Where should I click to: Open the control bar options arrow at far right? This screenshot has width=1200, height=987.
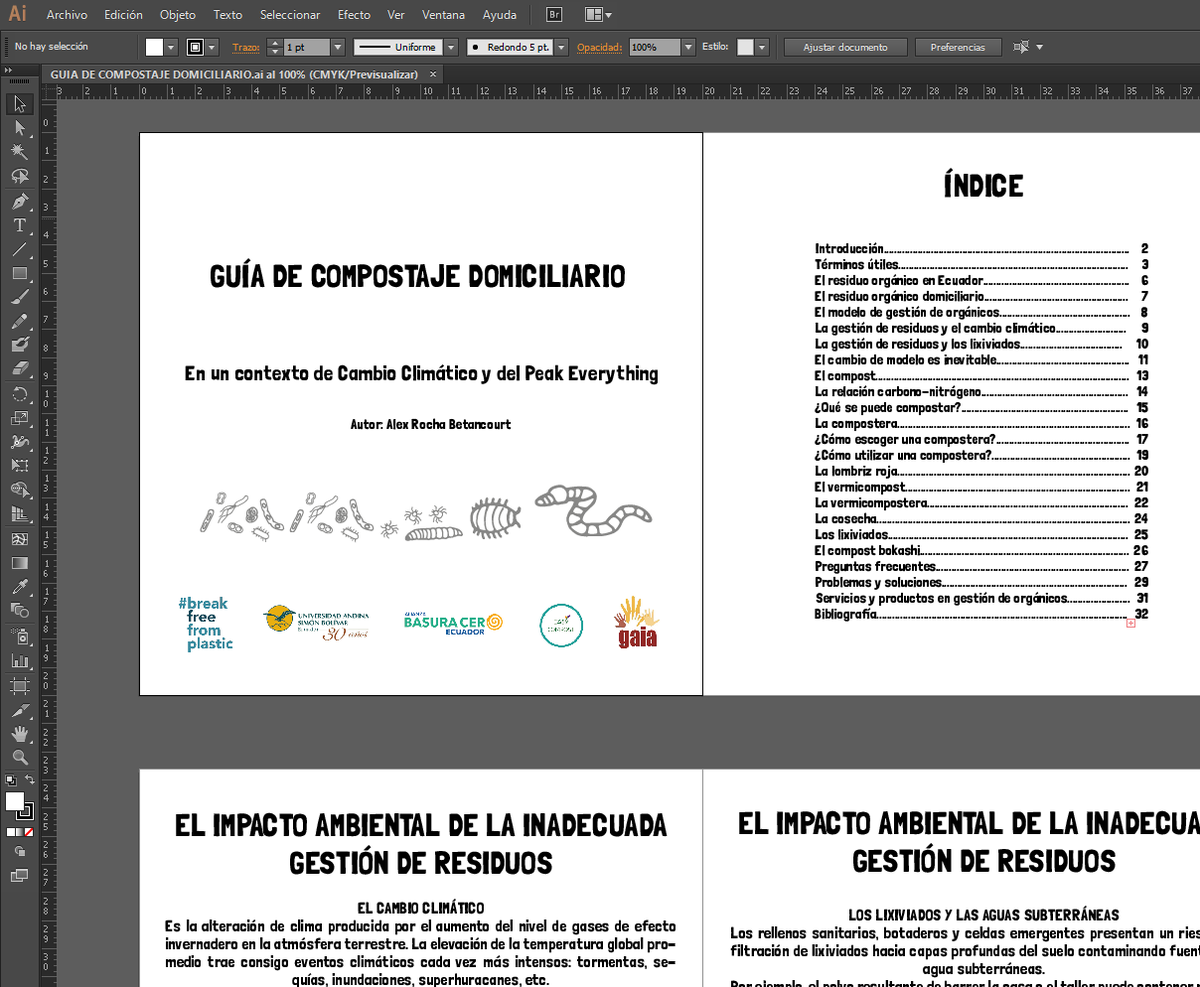[1040, 47]
